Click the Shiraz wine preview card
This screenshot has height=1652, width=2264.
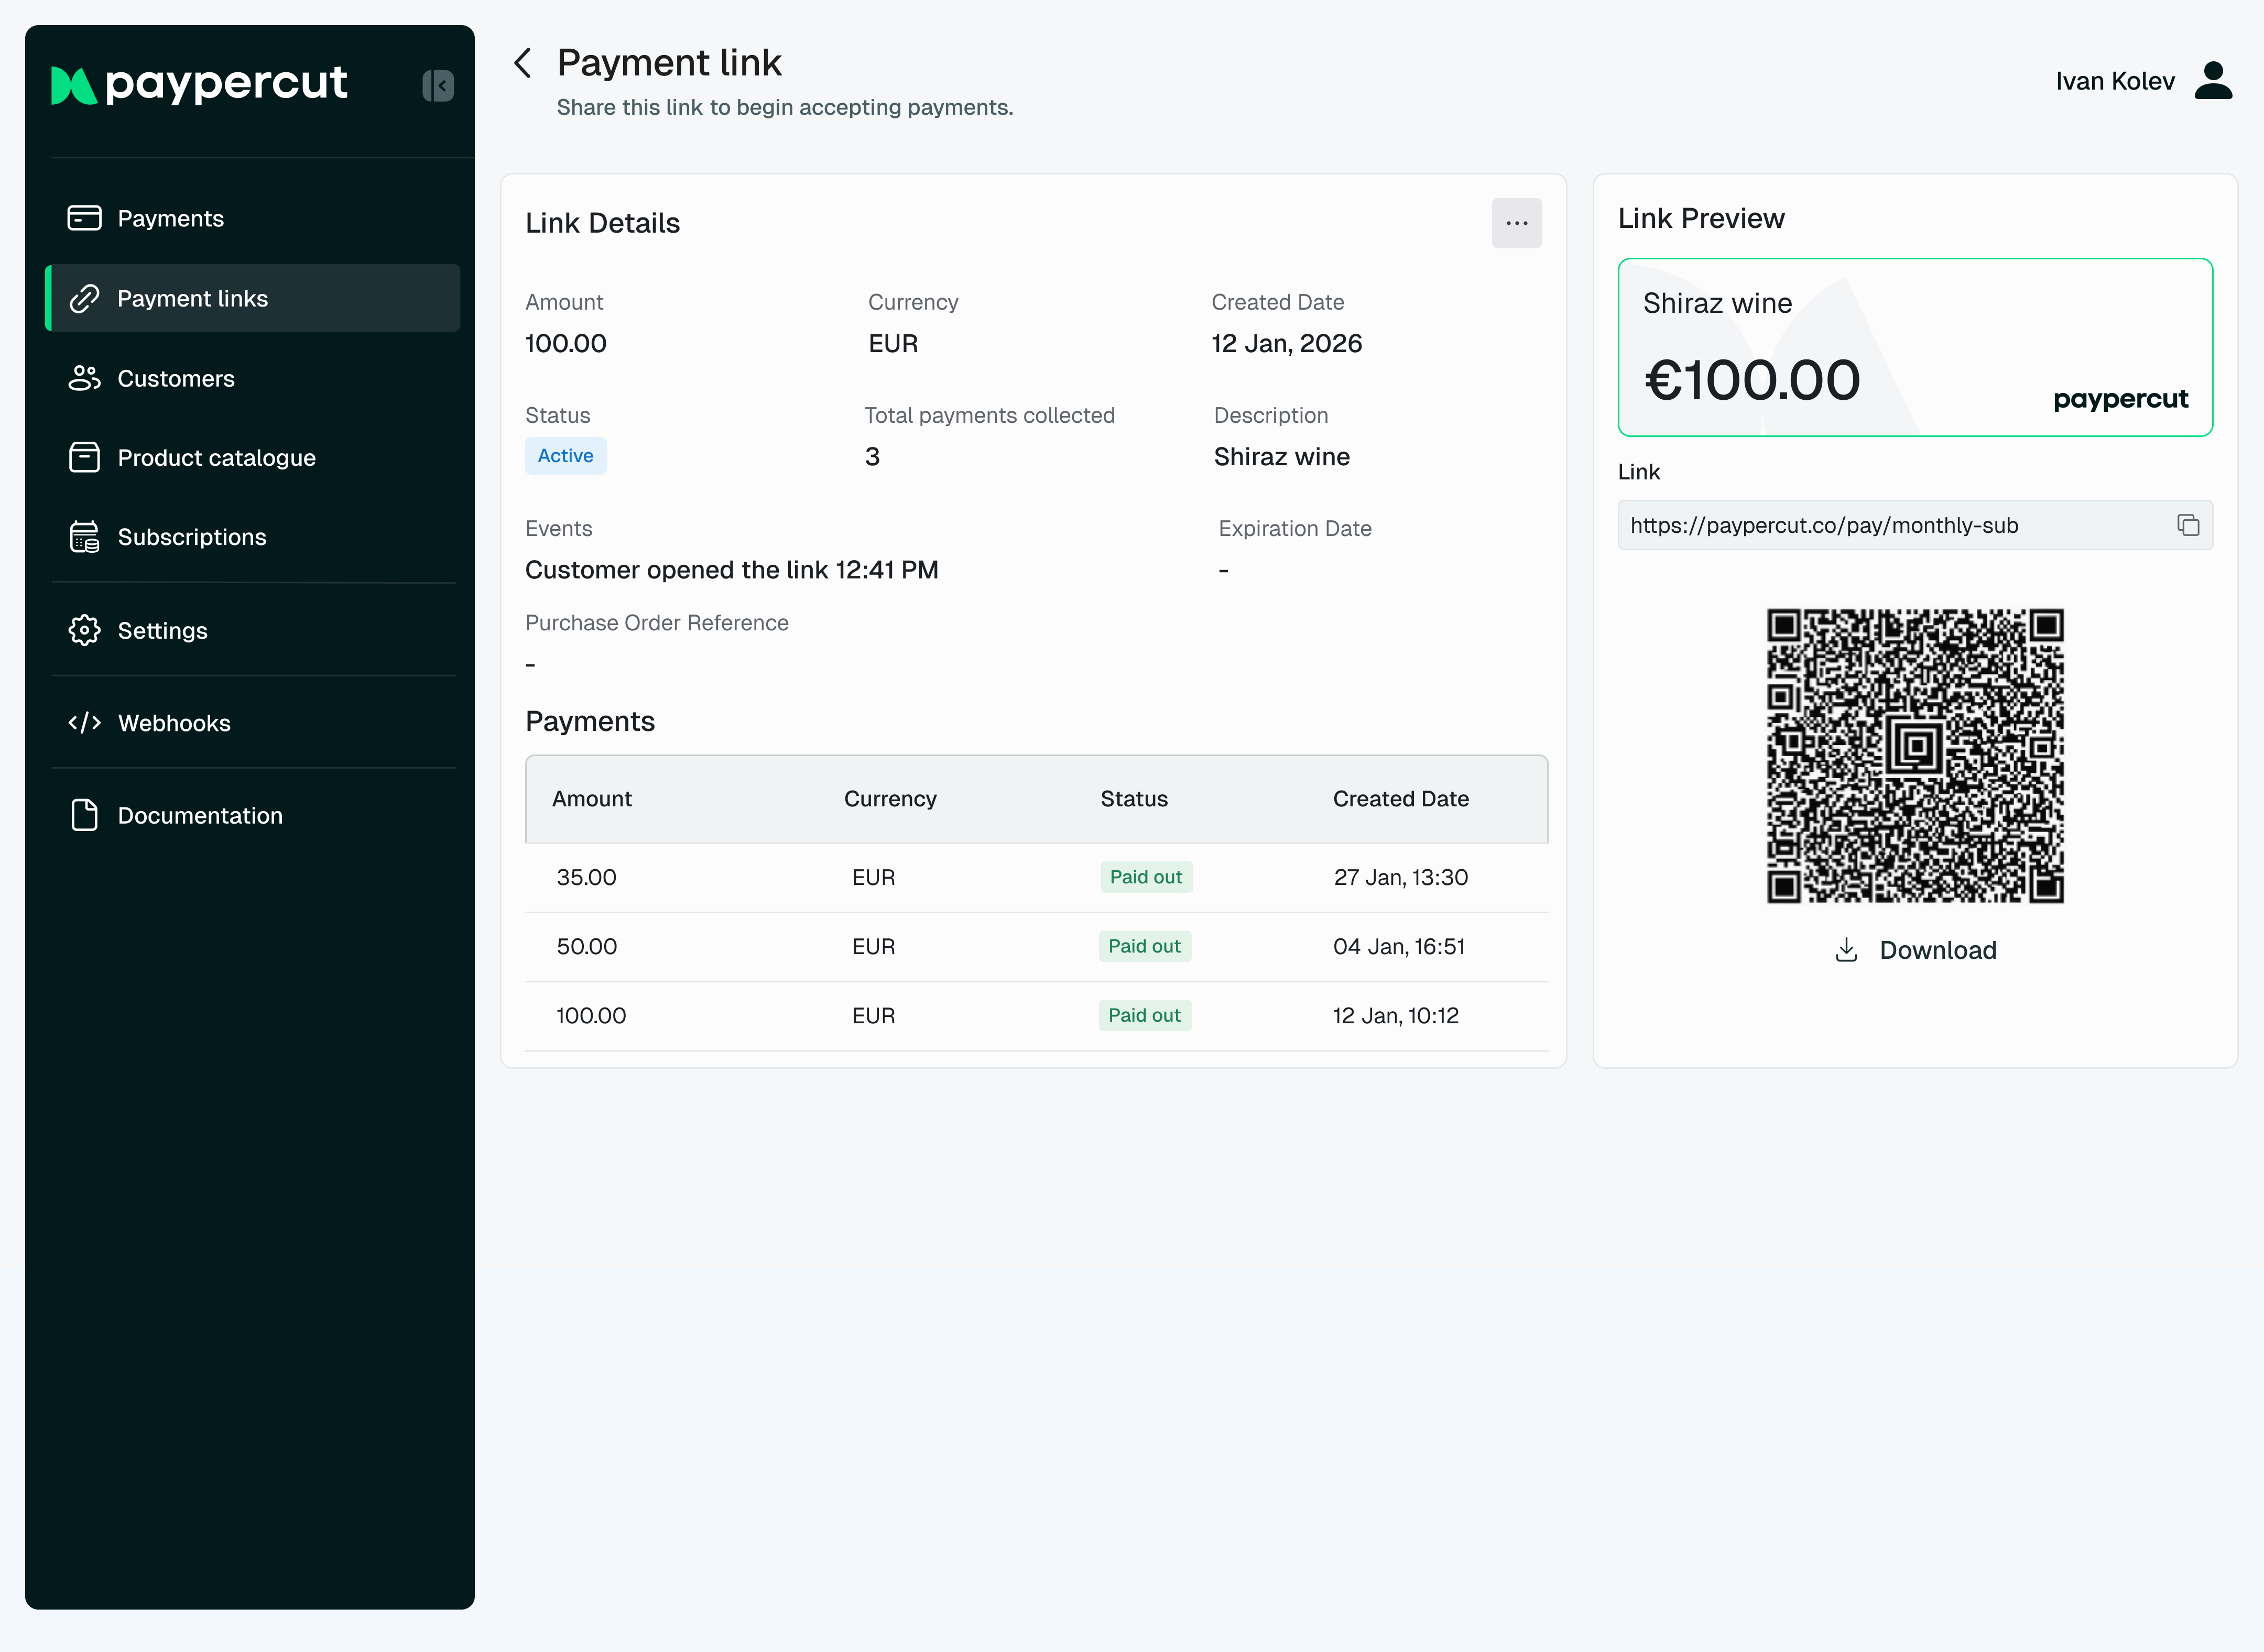click(1914, 347)
